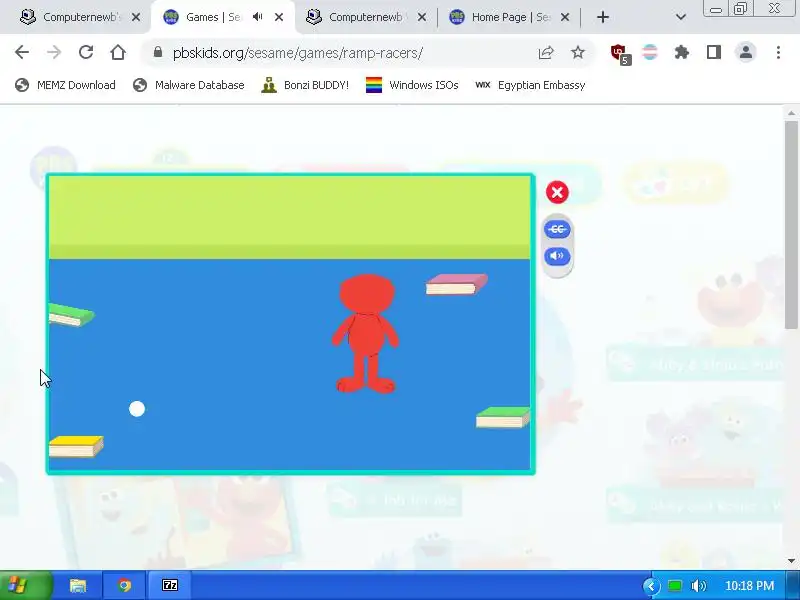Click the green network tray icon
The width and height of the screenshot is (800, 600).
tap(675, 586)
